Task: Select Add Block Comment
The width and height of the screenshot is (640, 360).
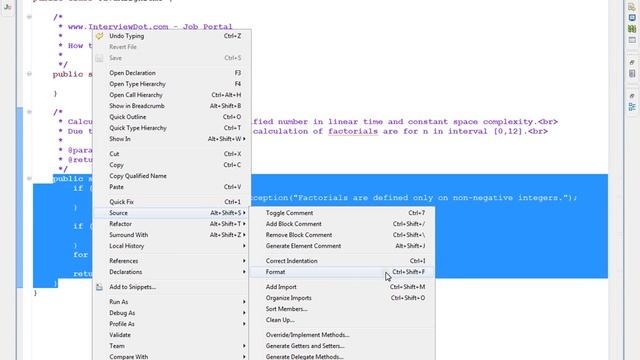Action: (x=342, y=224)
